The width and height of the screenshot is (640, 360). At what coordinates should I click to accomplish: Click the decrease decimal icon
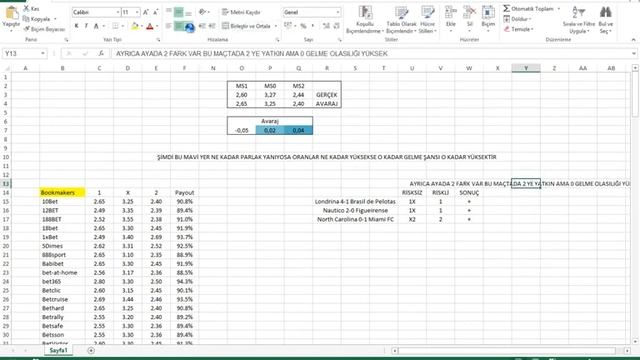pos(336,26)
